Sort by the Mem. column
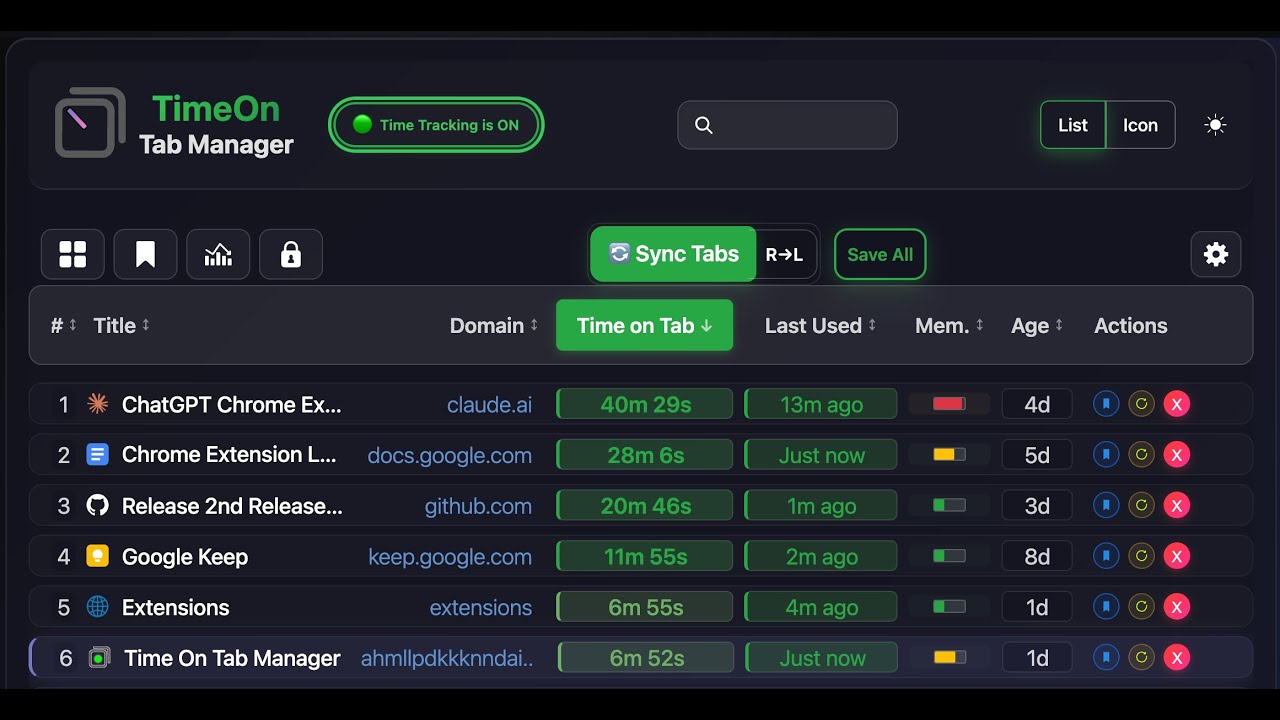This screenshot has height=720, width=1280. [x=950, y=325]
